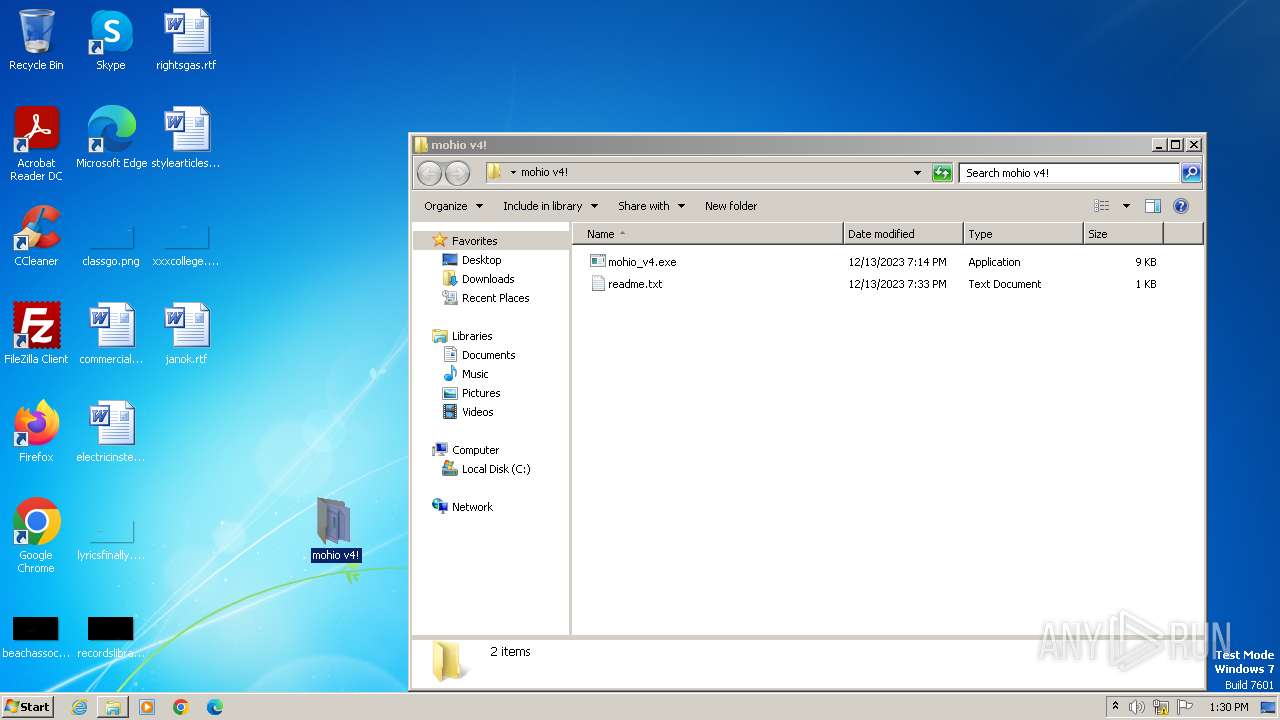Sort by Name column header
Image resolution: width=1280 pixels, height=720 pixels.
tap(708, 234)
